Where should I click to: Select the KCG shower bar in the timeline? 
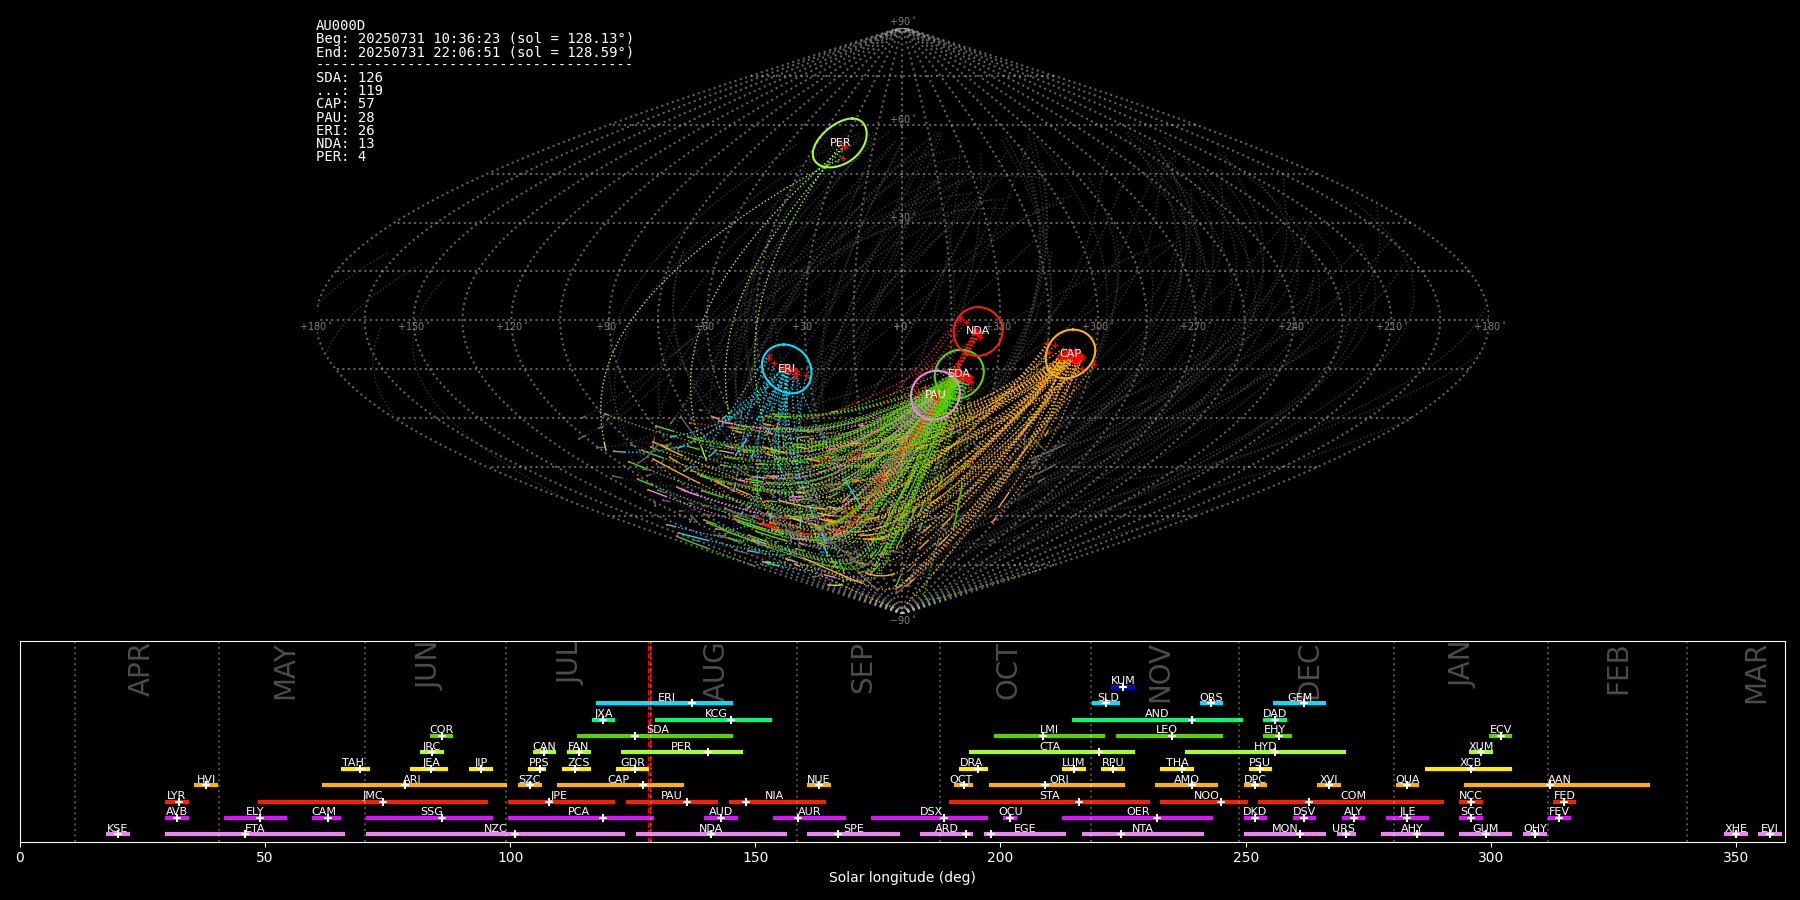(713, 719)
